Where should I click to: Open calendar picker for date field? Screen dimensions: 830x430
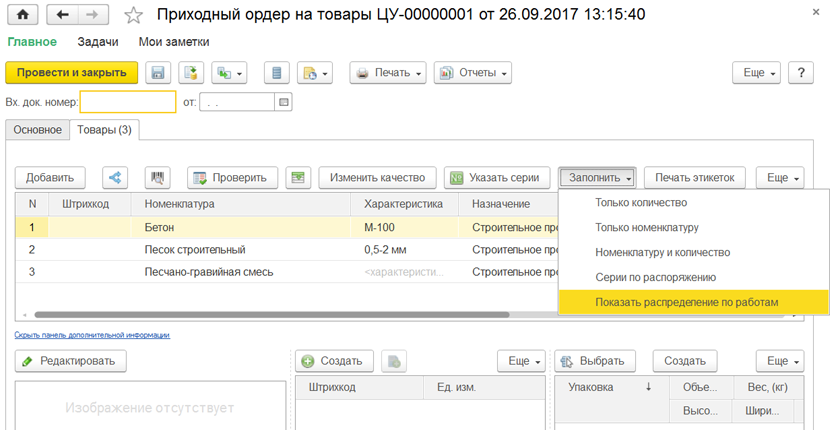(x=284, y=102)
